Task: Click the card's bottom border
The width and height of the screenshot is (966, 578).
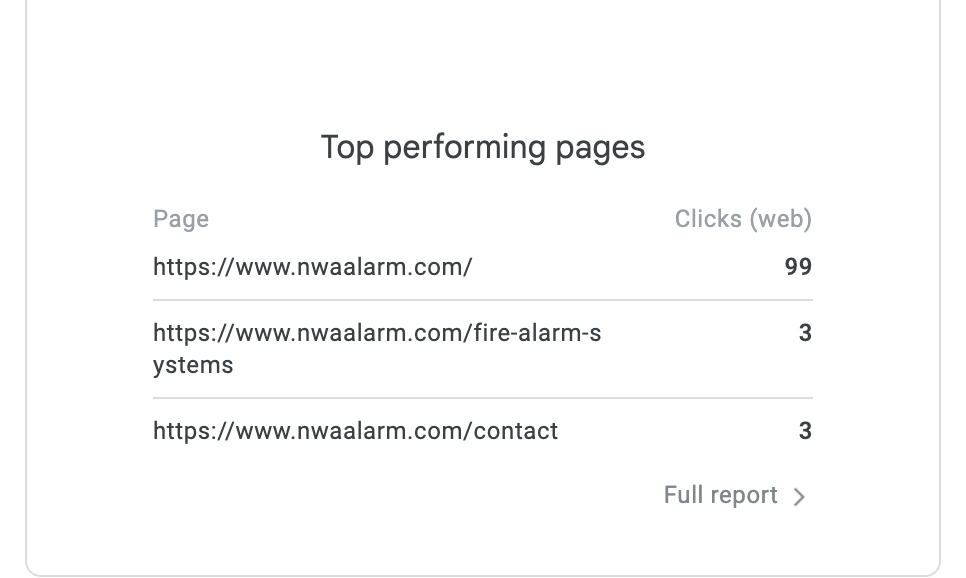Action: point(483,576)
